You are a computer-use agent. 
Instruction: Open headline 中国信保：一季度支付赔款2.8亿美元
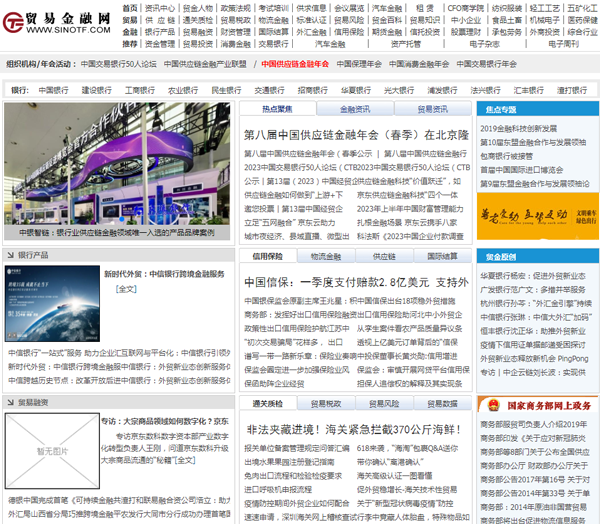click(357, 282)
